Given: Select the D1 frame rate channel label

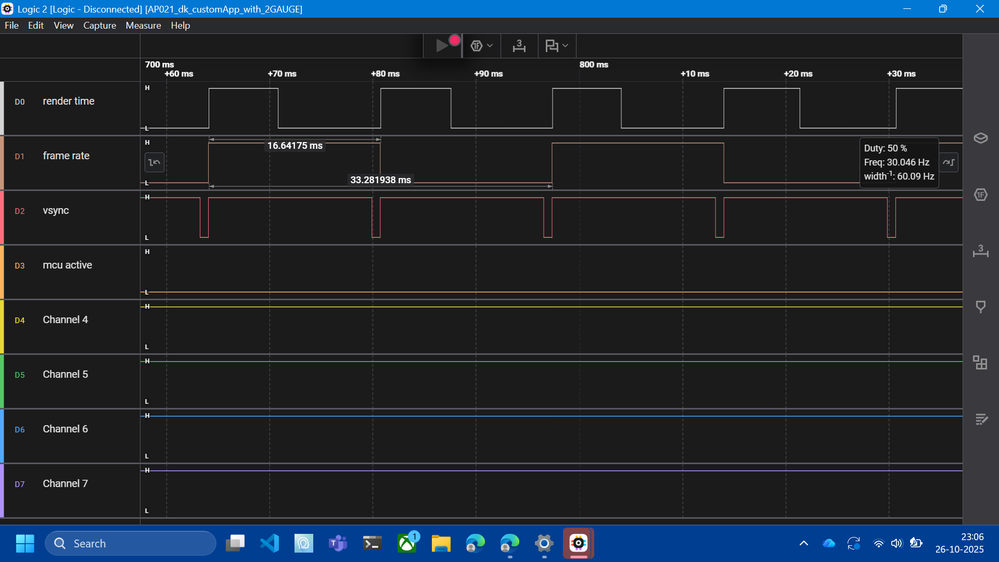Looking at the screenshot, I should coord(66,156).
